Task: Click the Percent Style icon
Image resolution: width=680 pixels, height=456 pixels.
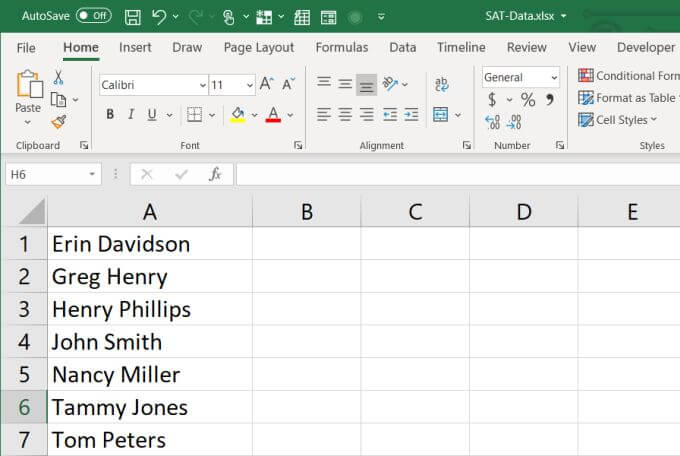Action: point(528,100)
